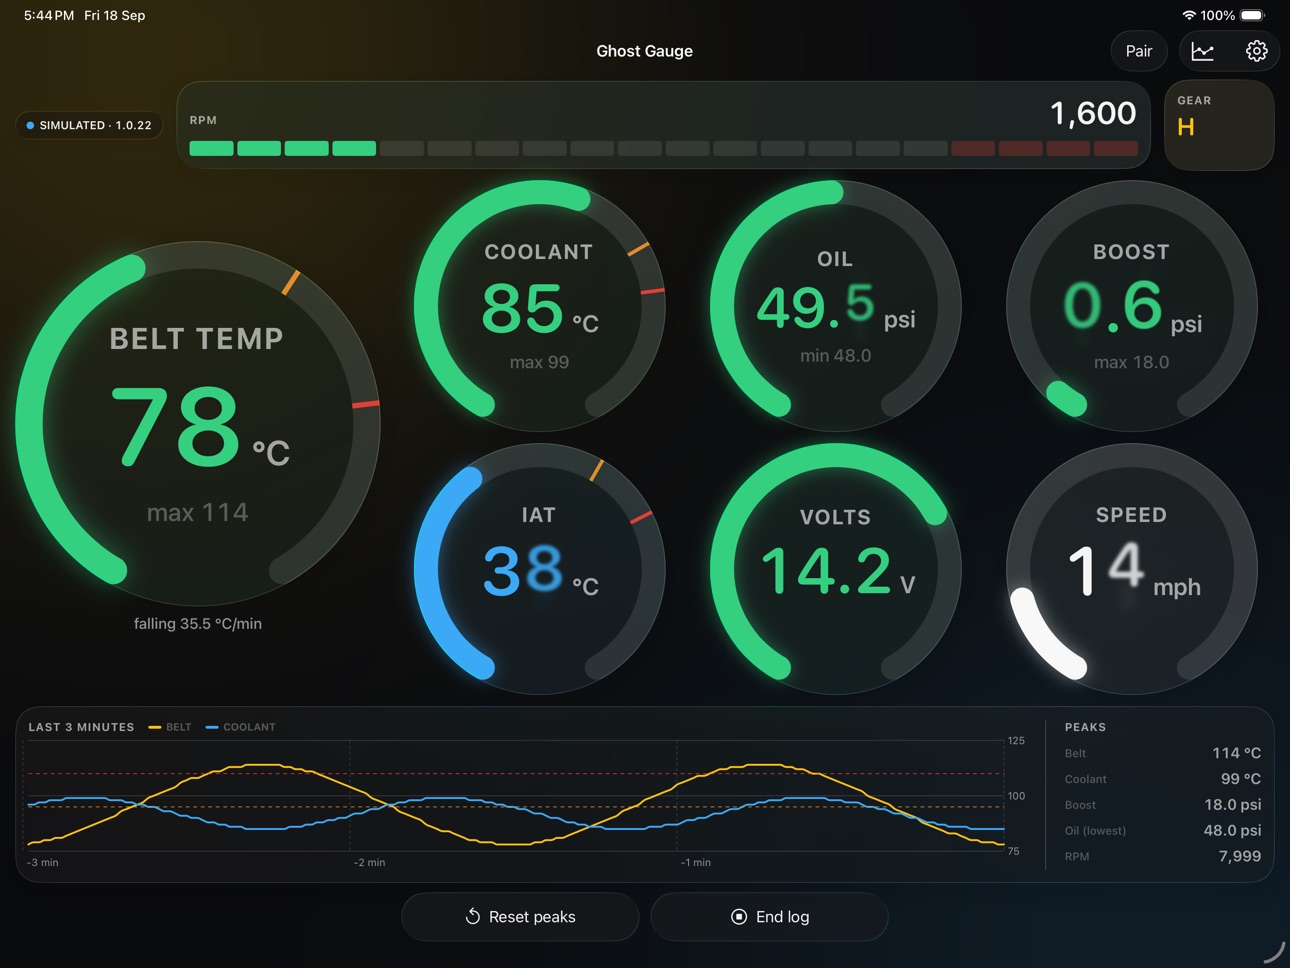Viewport: 1290px width, 968px height.
Task: Click Boost peak value 18.0 psi
Action: 1232,805
